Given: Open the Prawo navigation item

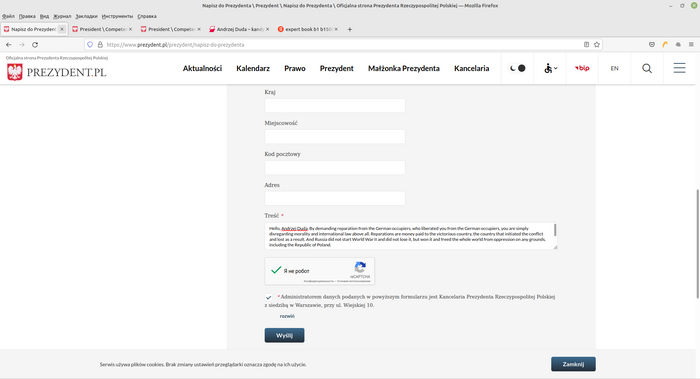Looking at the screenshot, I should coord(295,68).
